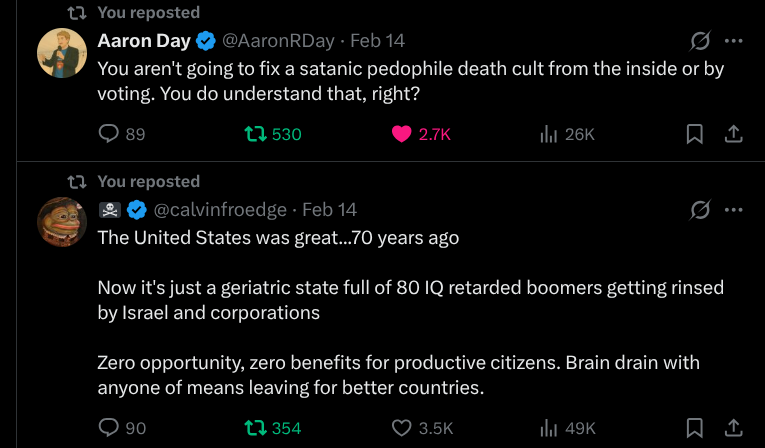This screenshot has height=448, width=765.
Task: Undo repost on Aaron Day's post
Action: click(x=257, y=134)
